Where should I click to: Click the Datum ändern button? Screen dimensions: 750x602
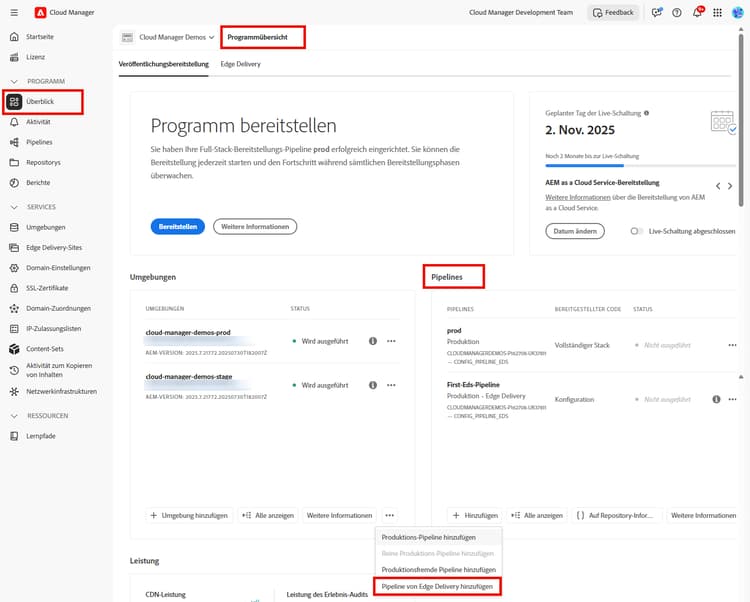(x=575, y=231)
